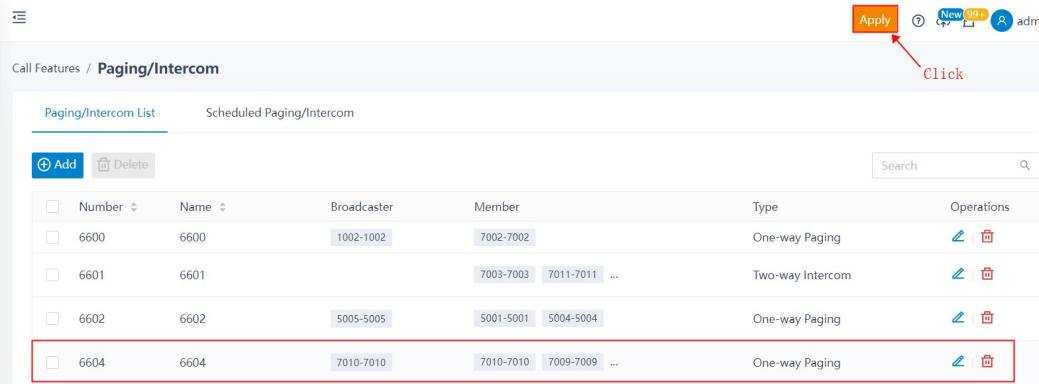Edit paging group 6600 pencil icon

[957, 236]
